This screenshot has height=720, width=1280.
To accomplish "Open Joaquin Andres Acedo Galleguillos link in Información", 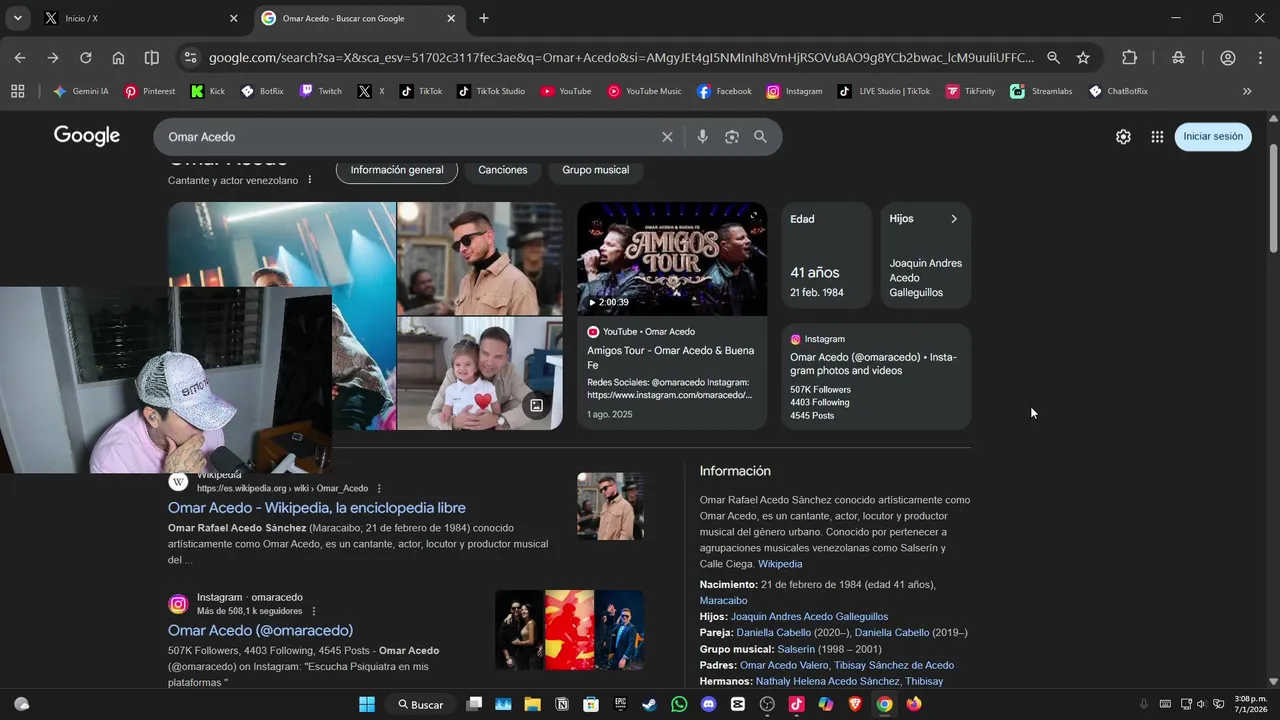I will point(809,617).
